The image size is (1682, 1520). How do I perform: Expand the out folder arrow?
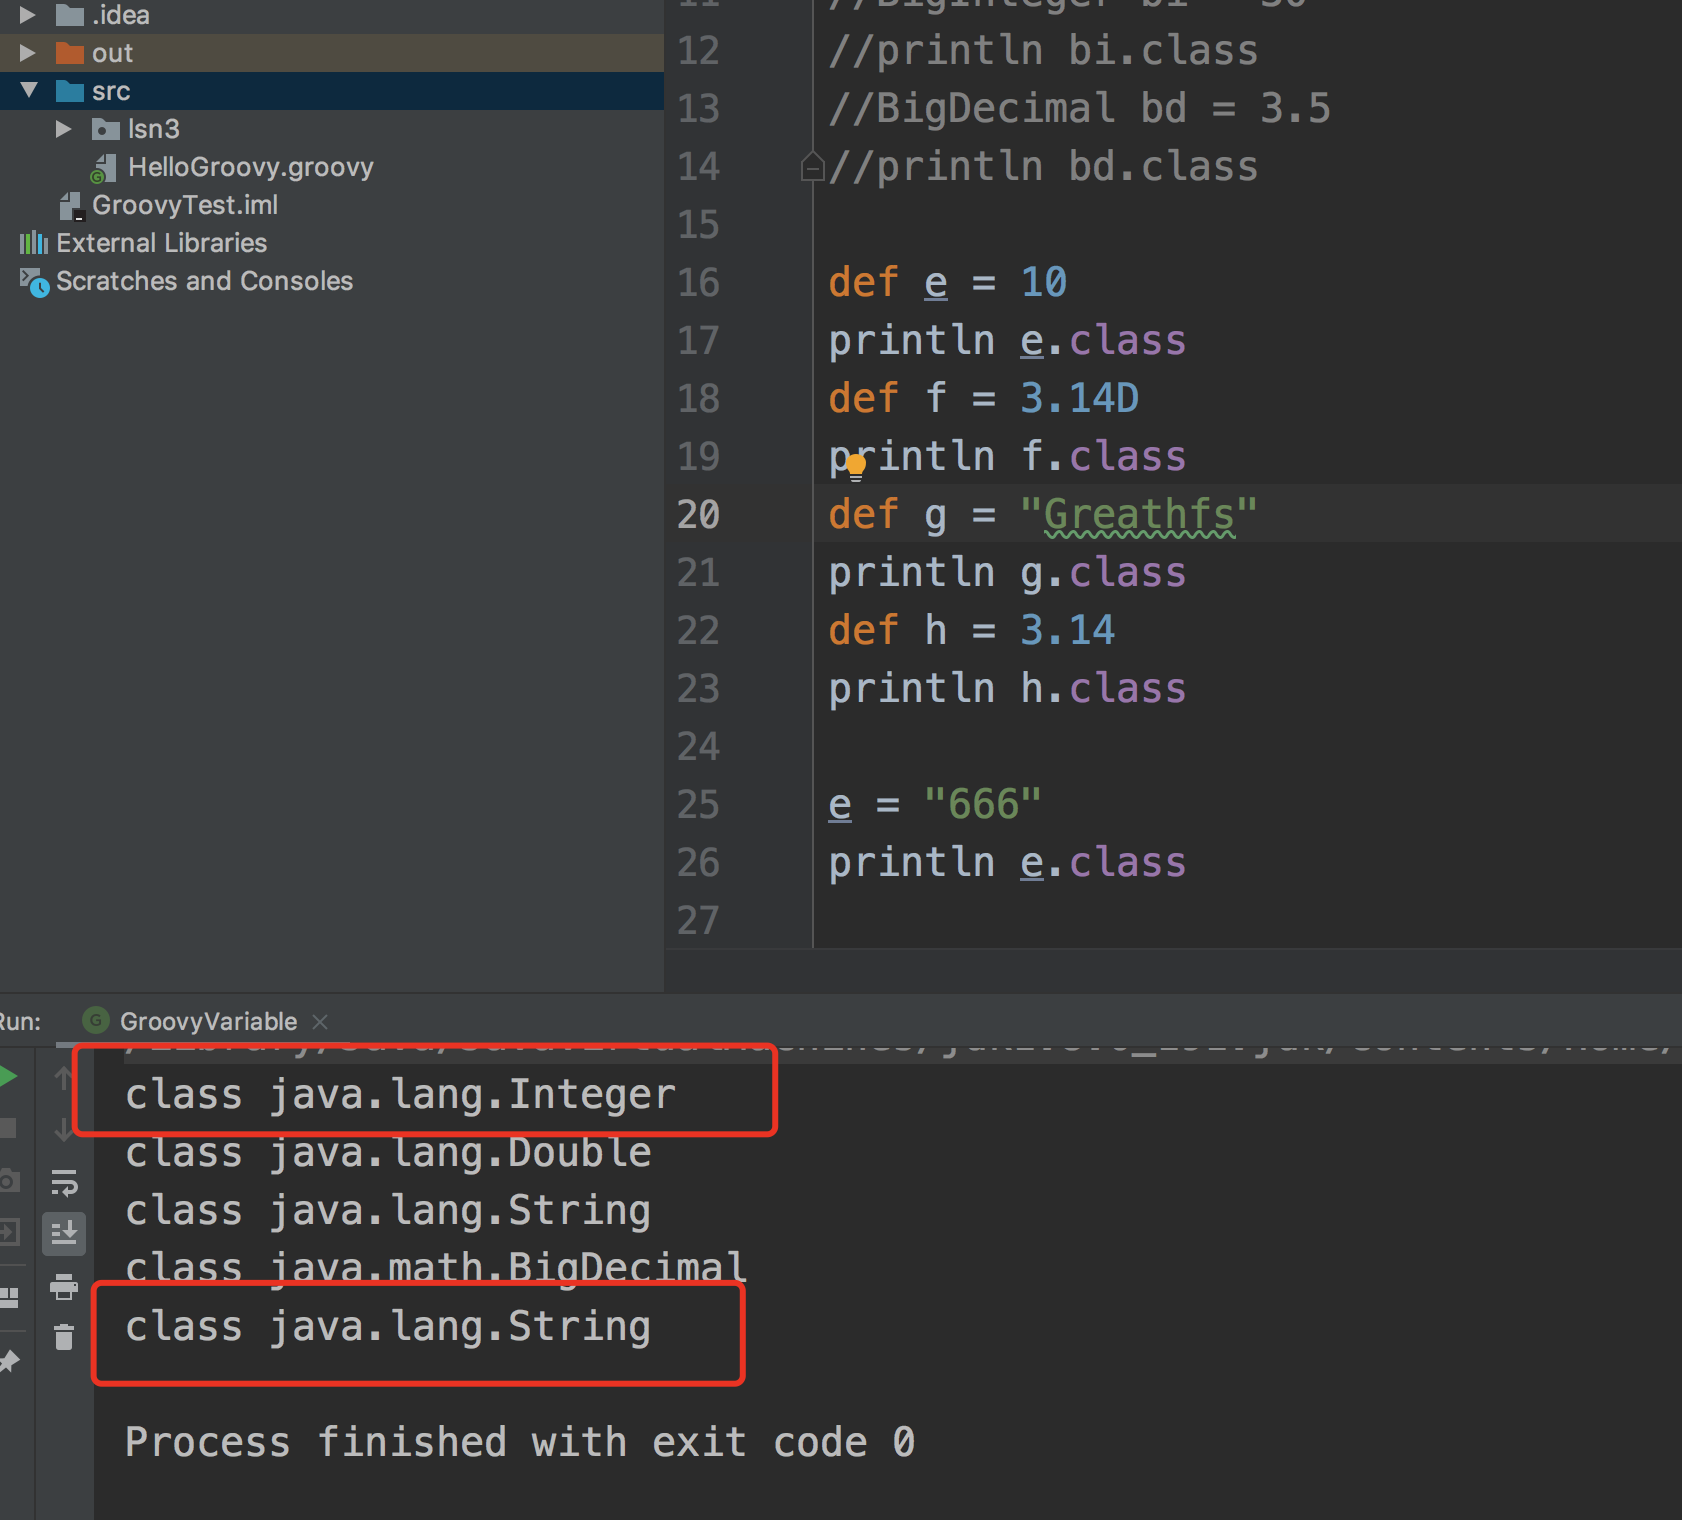[x=27, y=53]
